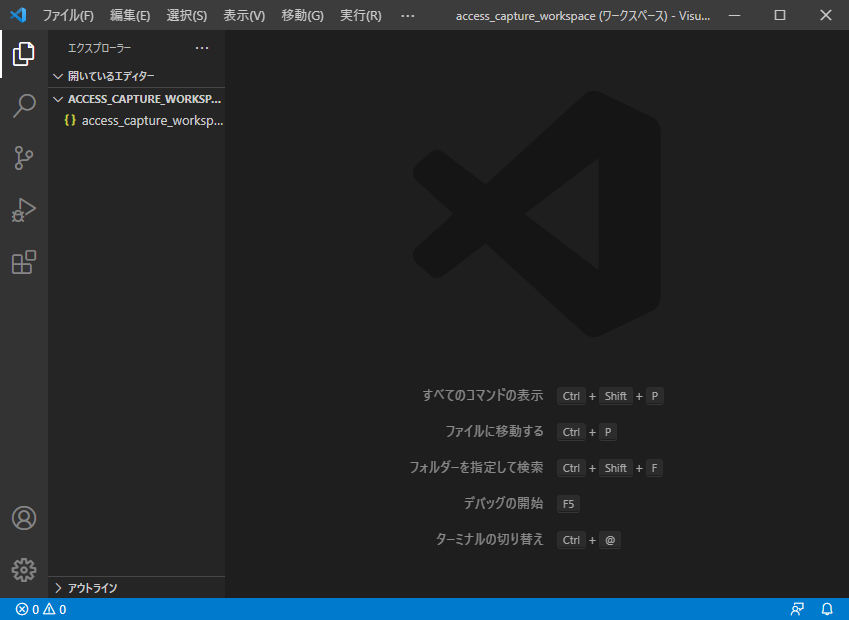Open the feedback icon in status bar
Screen dimensions: 849x620
pos(797,609)
